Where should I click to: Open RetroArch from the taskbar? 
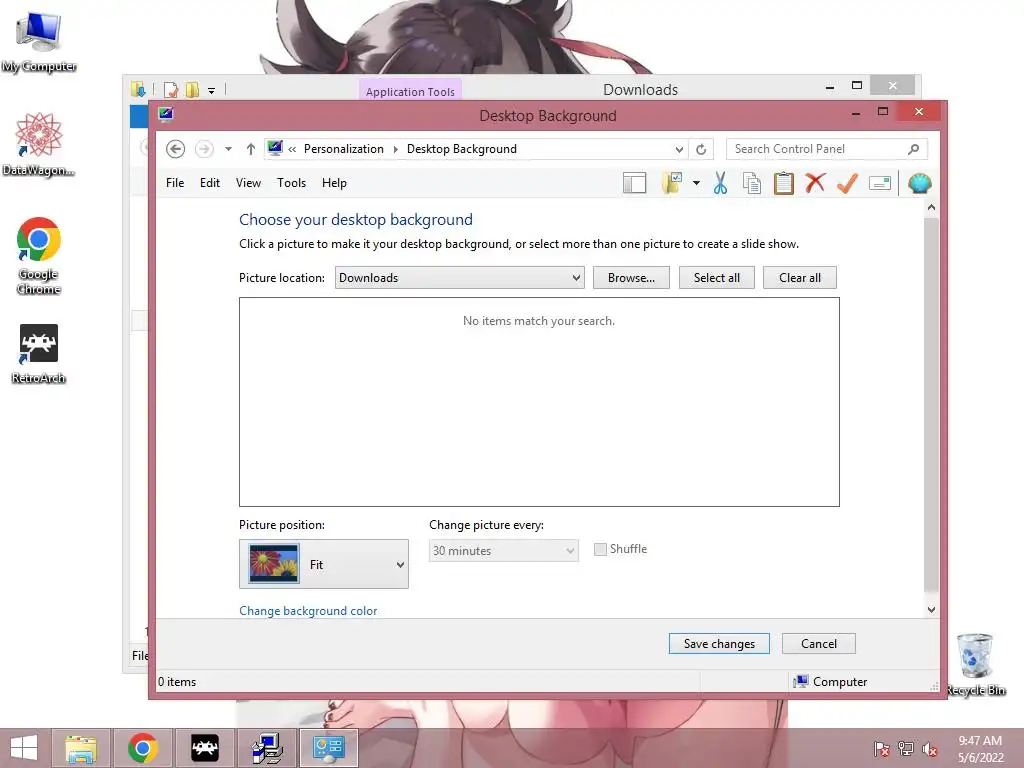(x=204, y=748)
